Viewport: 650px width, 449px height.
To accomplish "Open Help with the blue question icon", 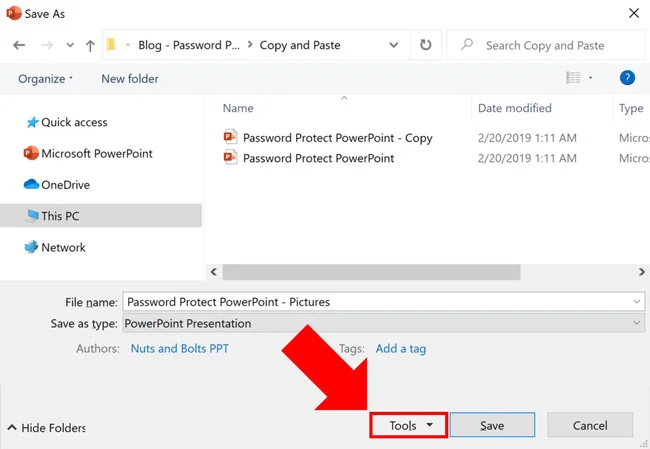I will [627, 78].
